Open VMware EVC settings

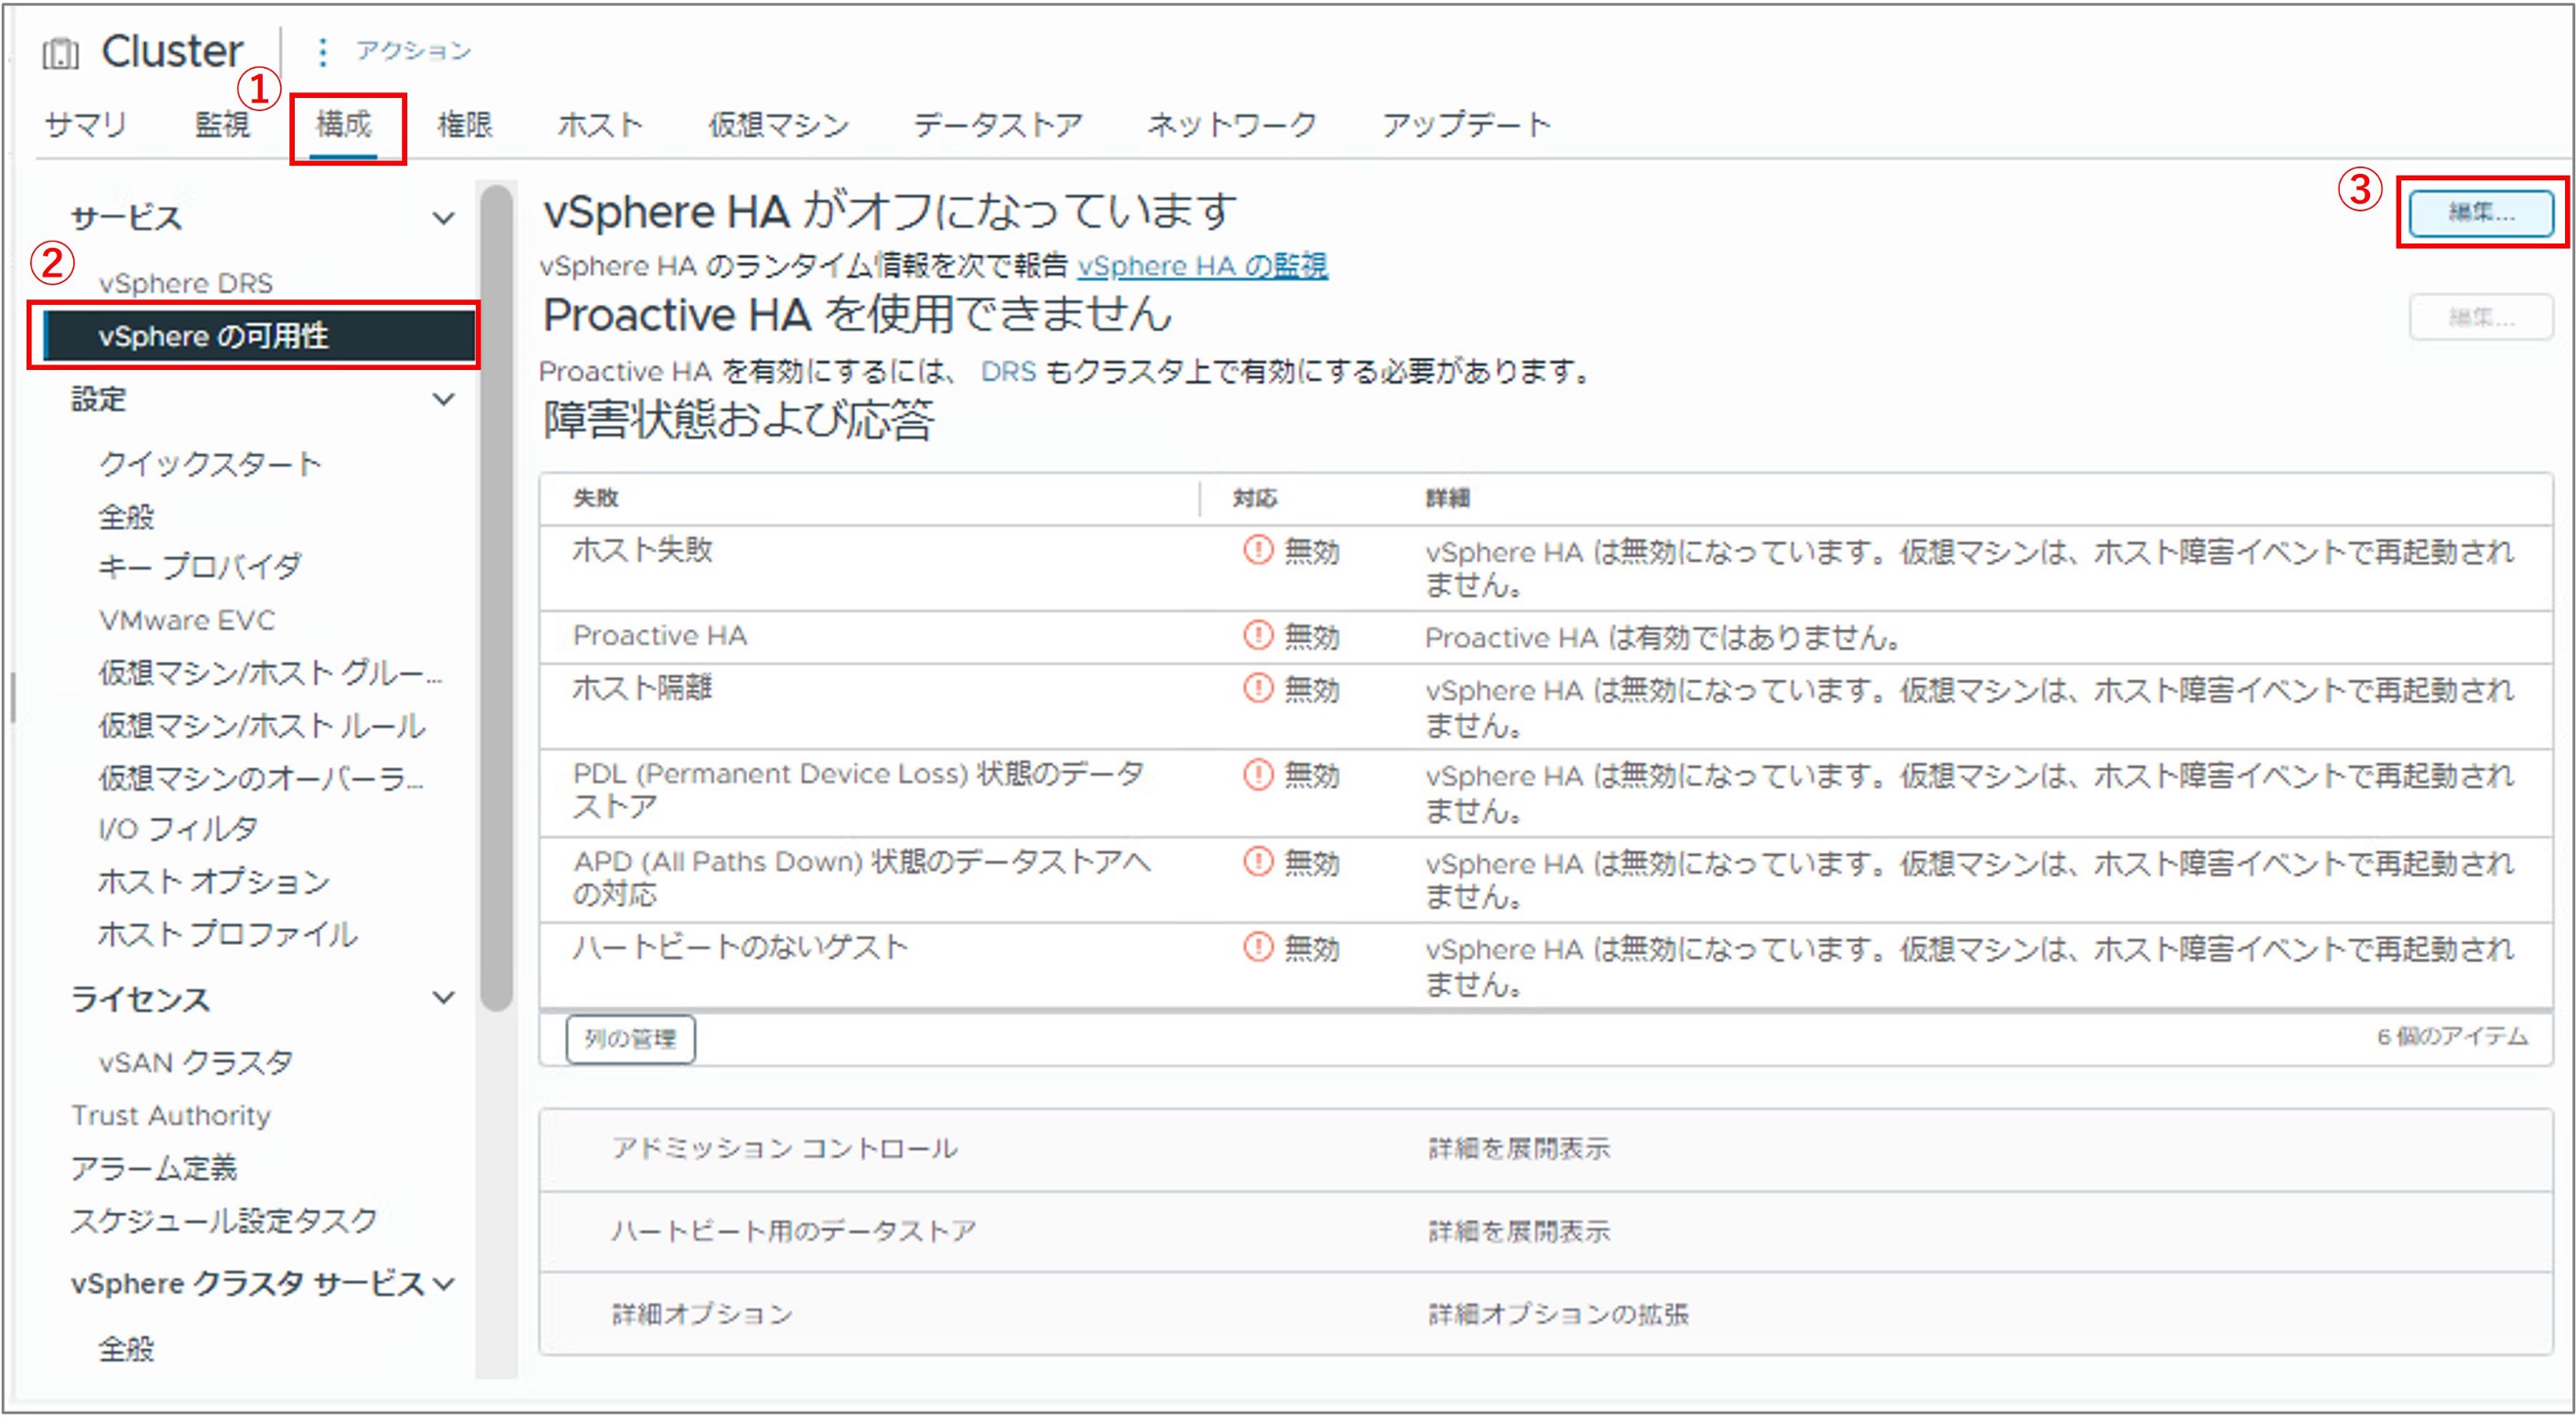tap(187, 621)
